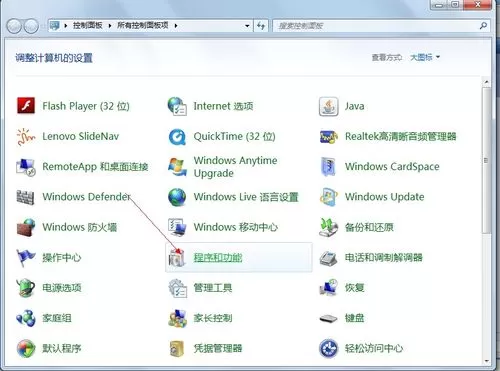Open the 家长控制 icon
The height and width of the screenshot is (371, 500).
click(177, 318)
